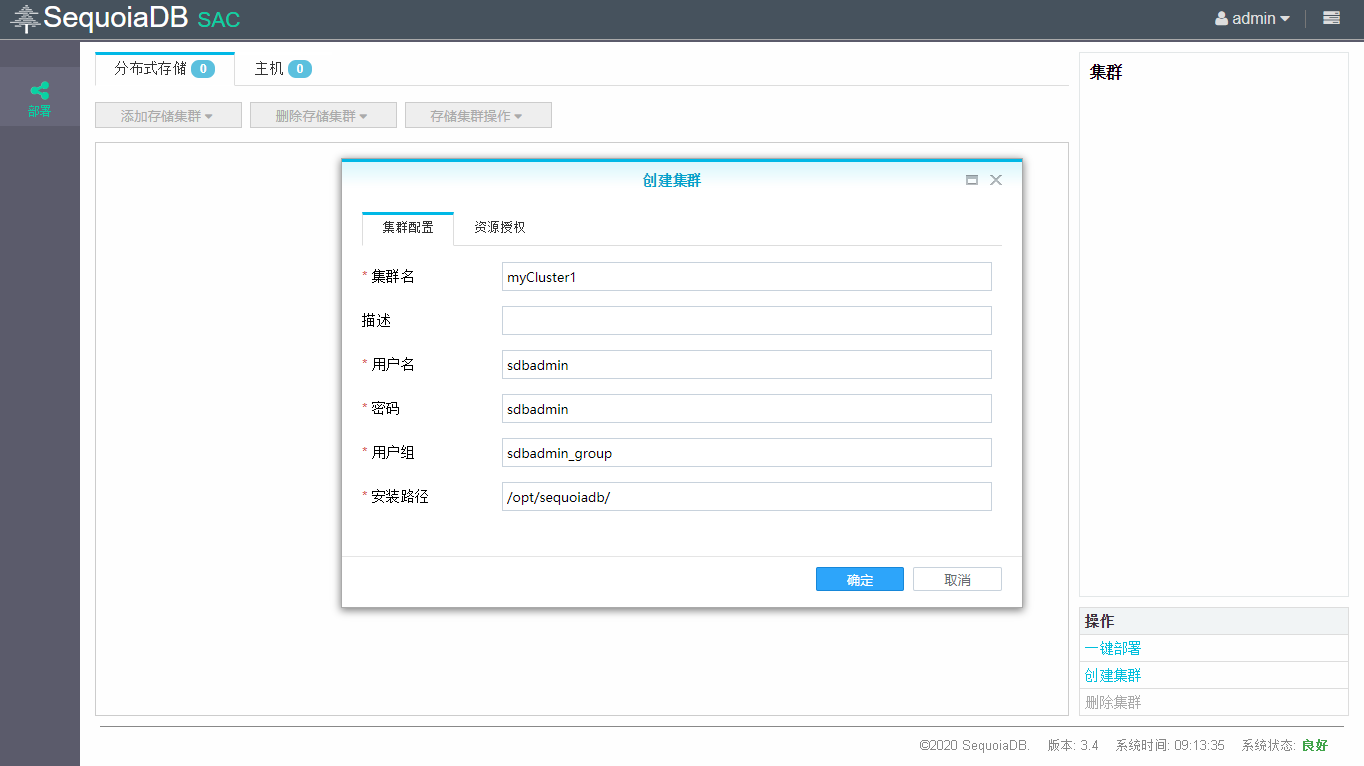Click the empty 描述 text field

[x=746, y=321]
